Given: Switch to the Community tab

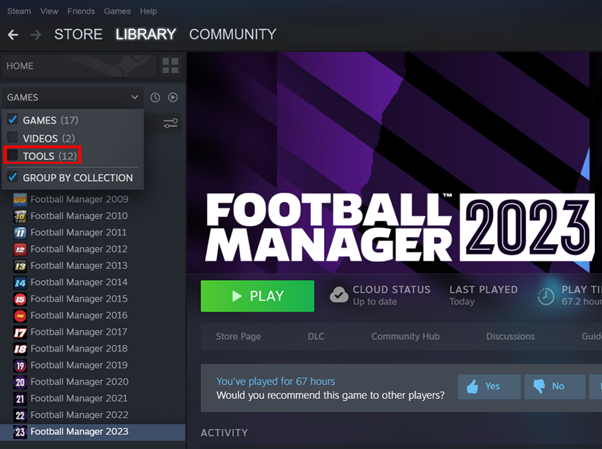Looking at the screenshot, I should tap(232, 35).
